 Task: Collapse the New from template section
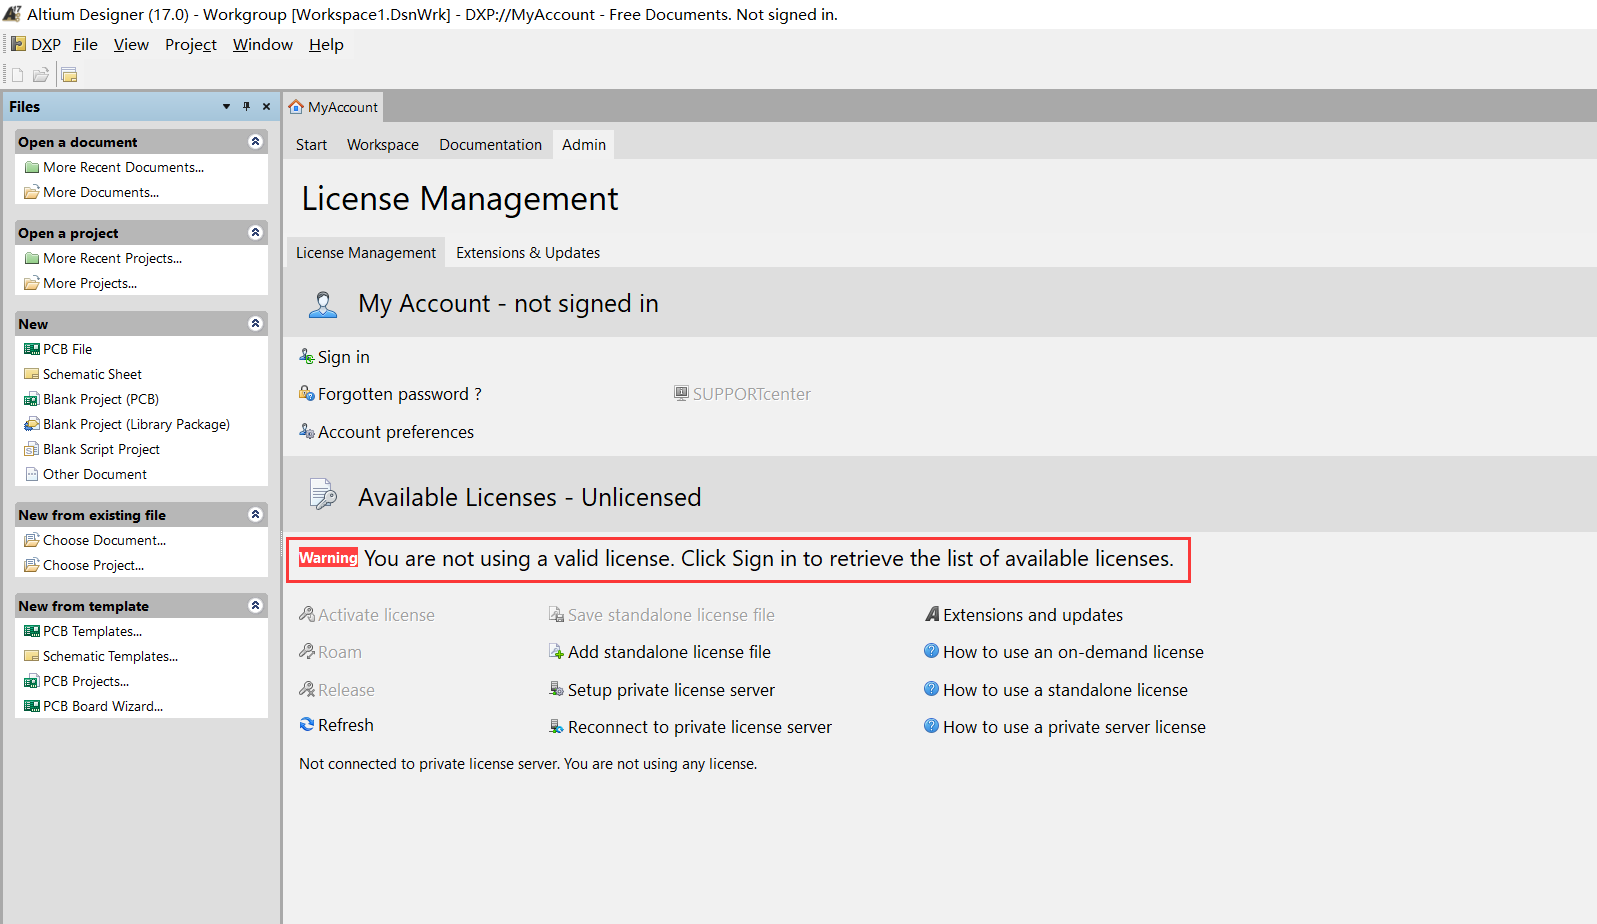pos(255,606)
